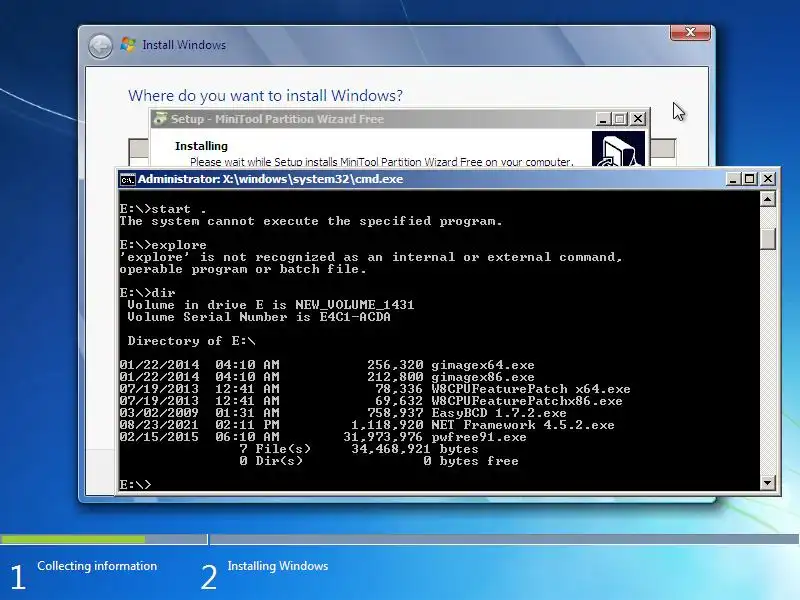
Task: Click the Installing heading in MiniTool Setup
Action: click(201, 146)
